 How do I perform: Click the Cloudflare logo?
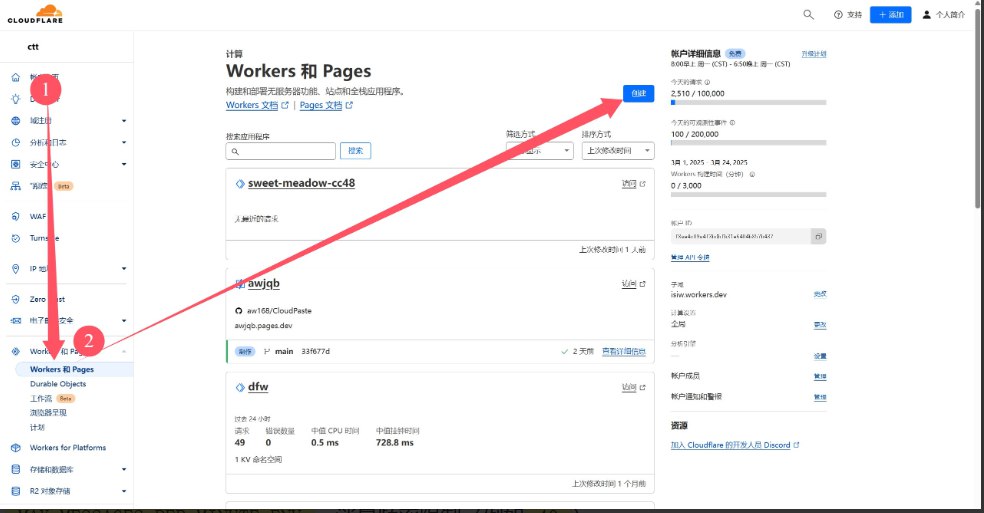click(x=35, y=14)
